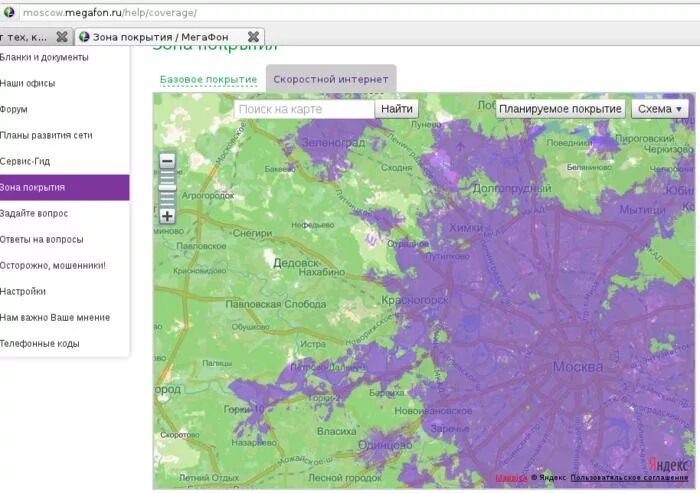Click the 'Снегири' label on the map

click(x=253, y=233)
